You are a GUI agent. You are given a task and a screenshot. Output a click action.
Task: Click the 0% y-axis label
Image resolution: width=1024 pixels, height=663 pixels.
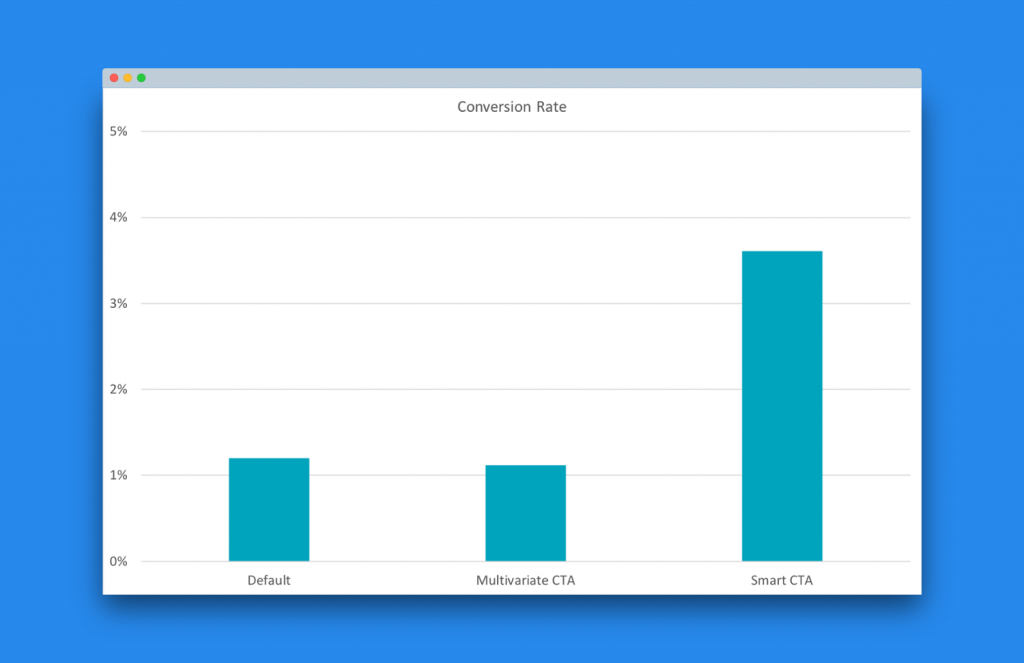click(x=118, y=561)
